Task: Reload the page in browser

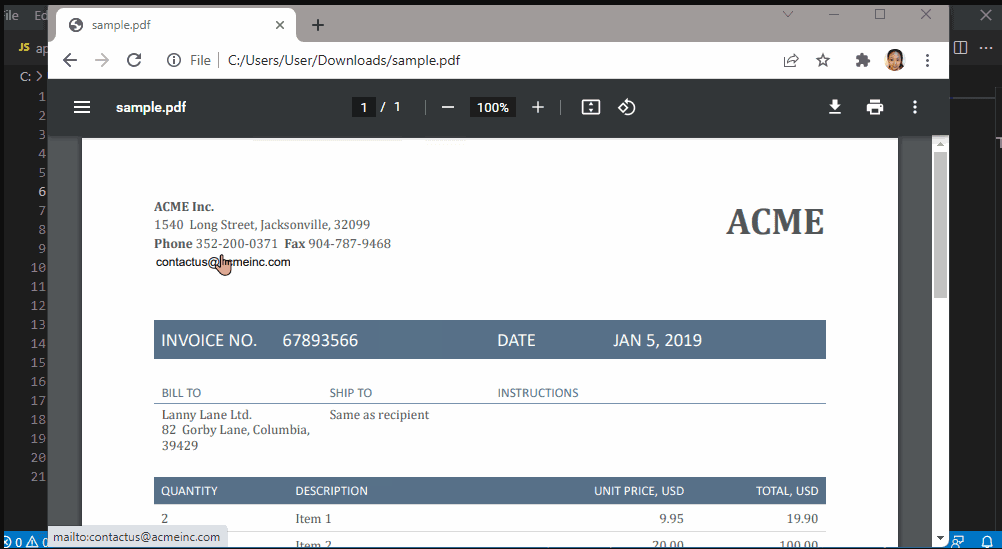Action: (133, 60)
